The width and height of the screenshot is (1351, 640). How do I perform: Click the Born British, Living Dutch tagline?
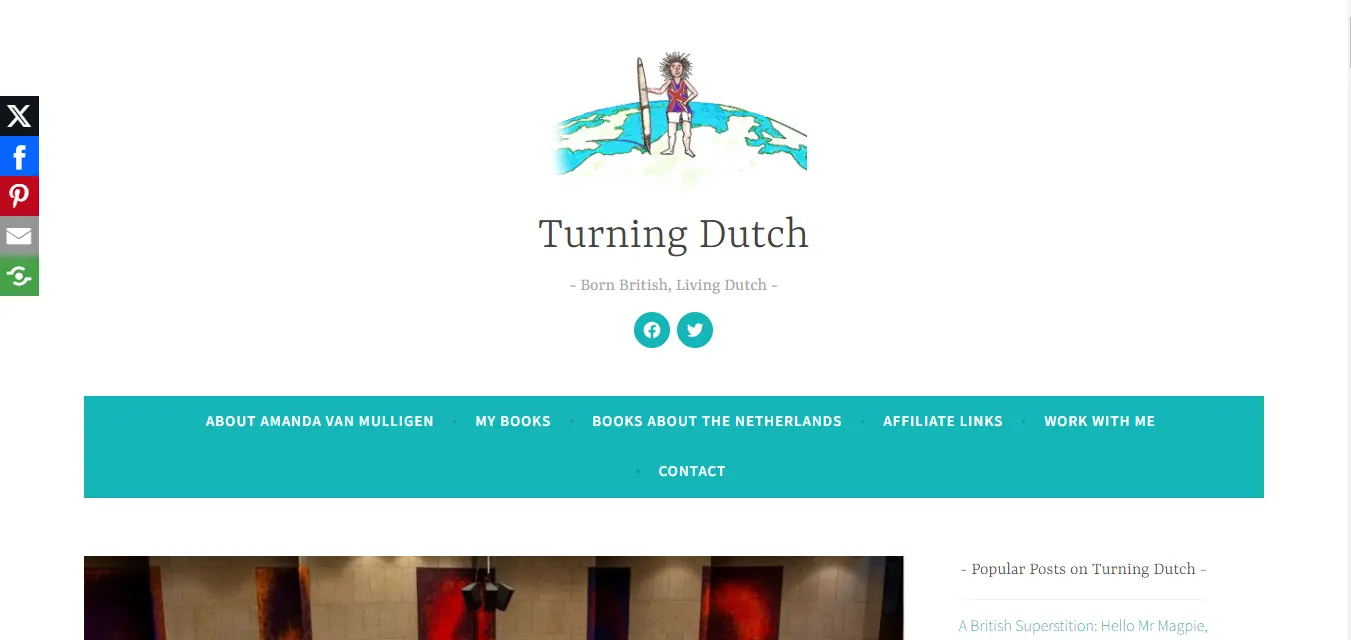[674, 285]
